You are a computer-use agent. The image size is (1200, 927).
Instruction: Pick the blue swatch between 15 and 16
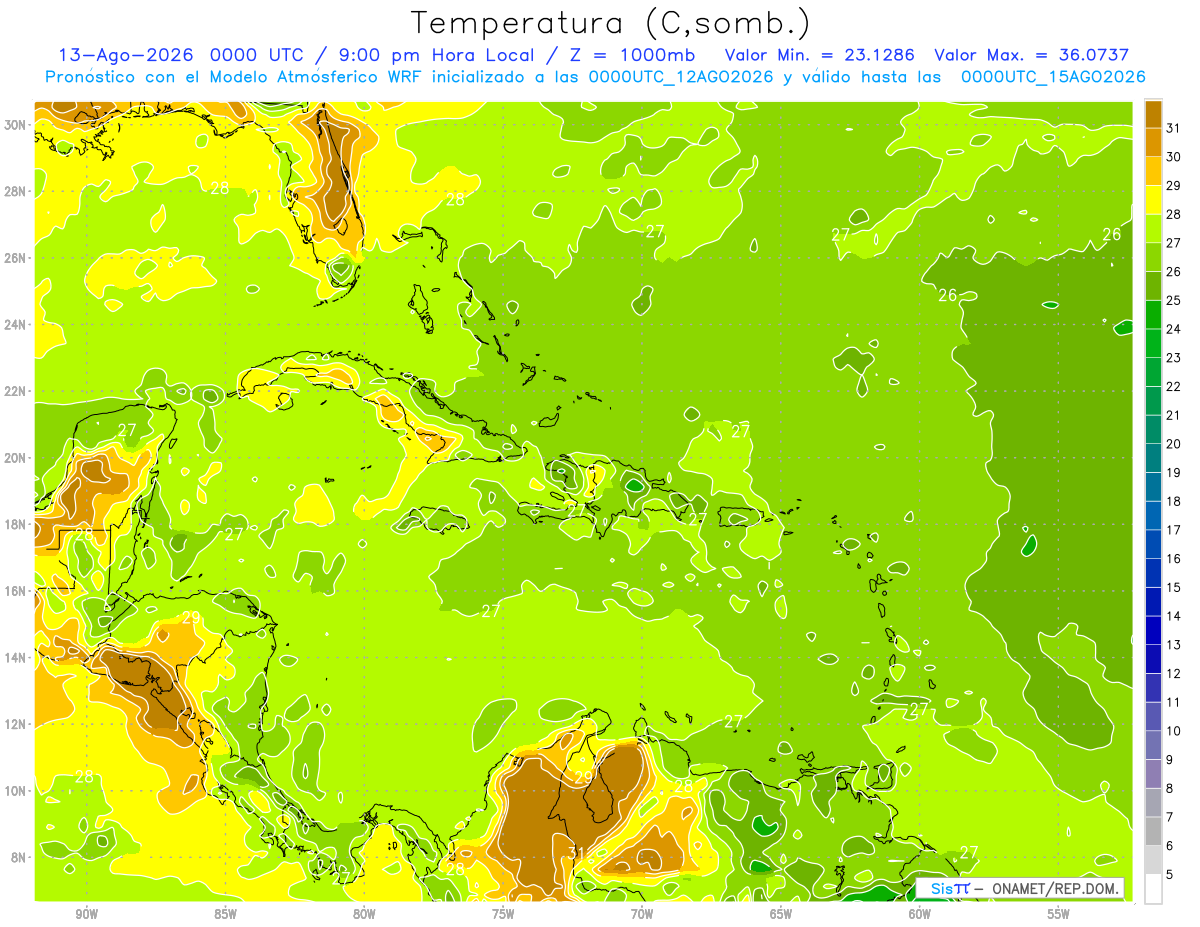[x=1154, y=574]
